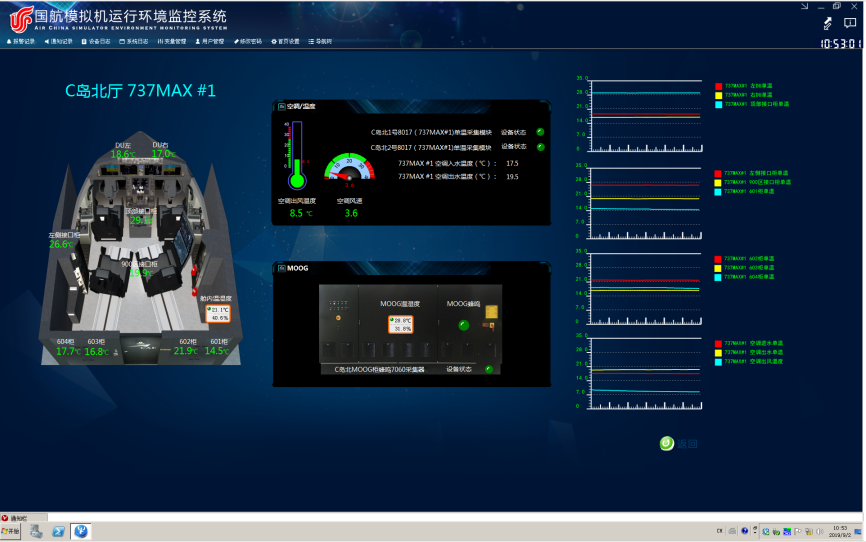This screenshot has width=866, height=542.
Task: Click the MOOG温湿度 reading box
Action: pos(401,324)
